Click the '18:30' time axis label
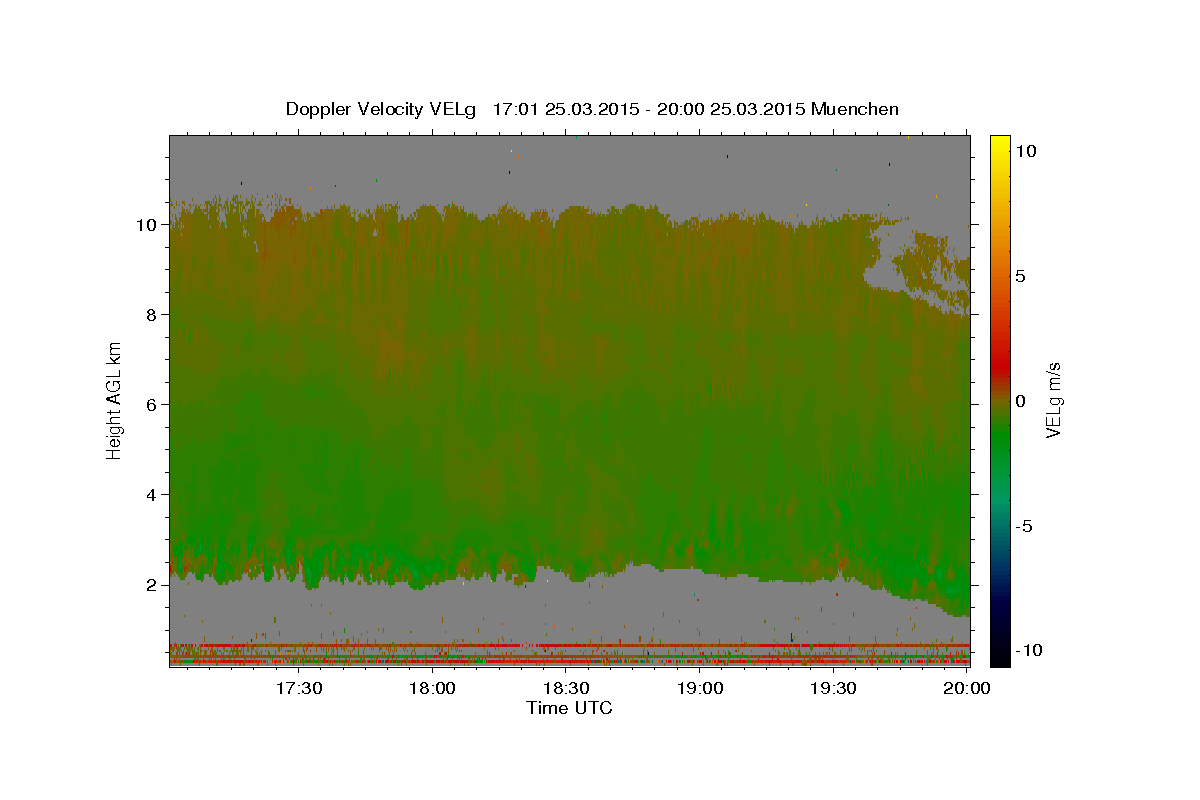The width and height of the screenshot is (1200, 800). pyautogui.click(x=566, y=688)
